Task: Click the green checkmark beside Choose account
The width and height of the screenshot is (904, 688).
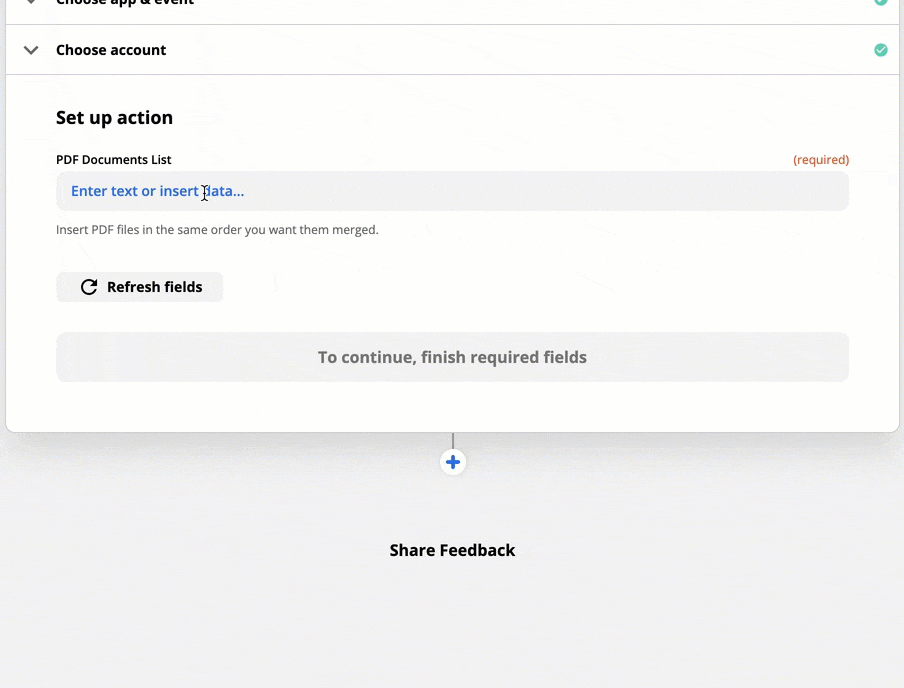Action: tap(880, 50)
